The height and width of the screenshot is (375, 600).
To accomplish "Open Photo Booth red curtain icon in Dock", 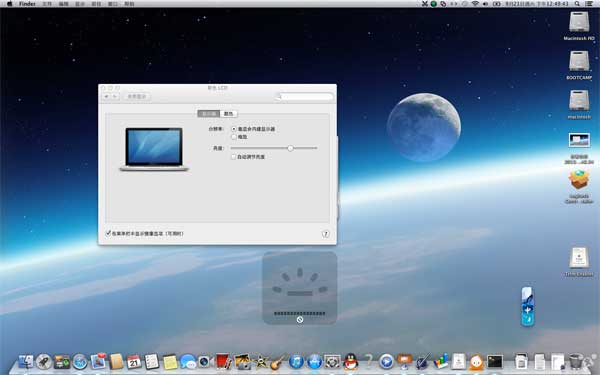I will (x=223, y=361).
